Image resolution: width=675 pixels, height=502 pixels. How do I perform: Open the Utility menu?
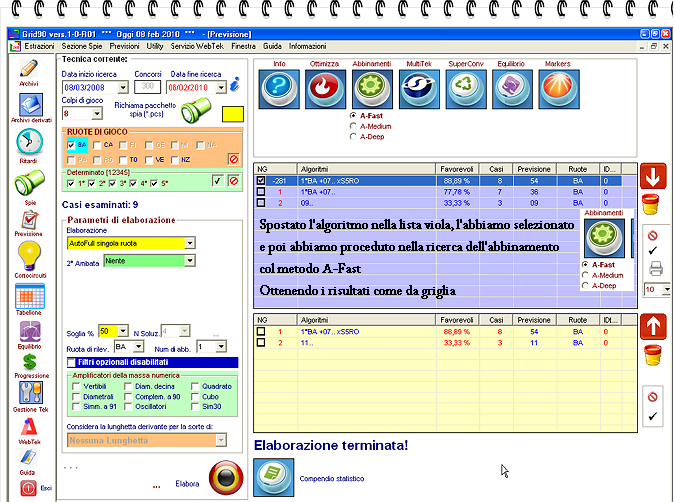[155, 46]
